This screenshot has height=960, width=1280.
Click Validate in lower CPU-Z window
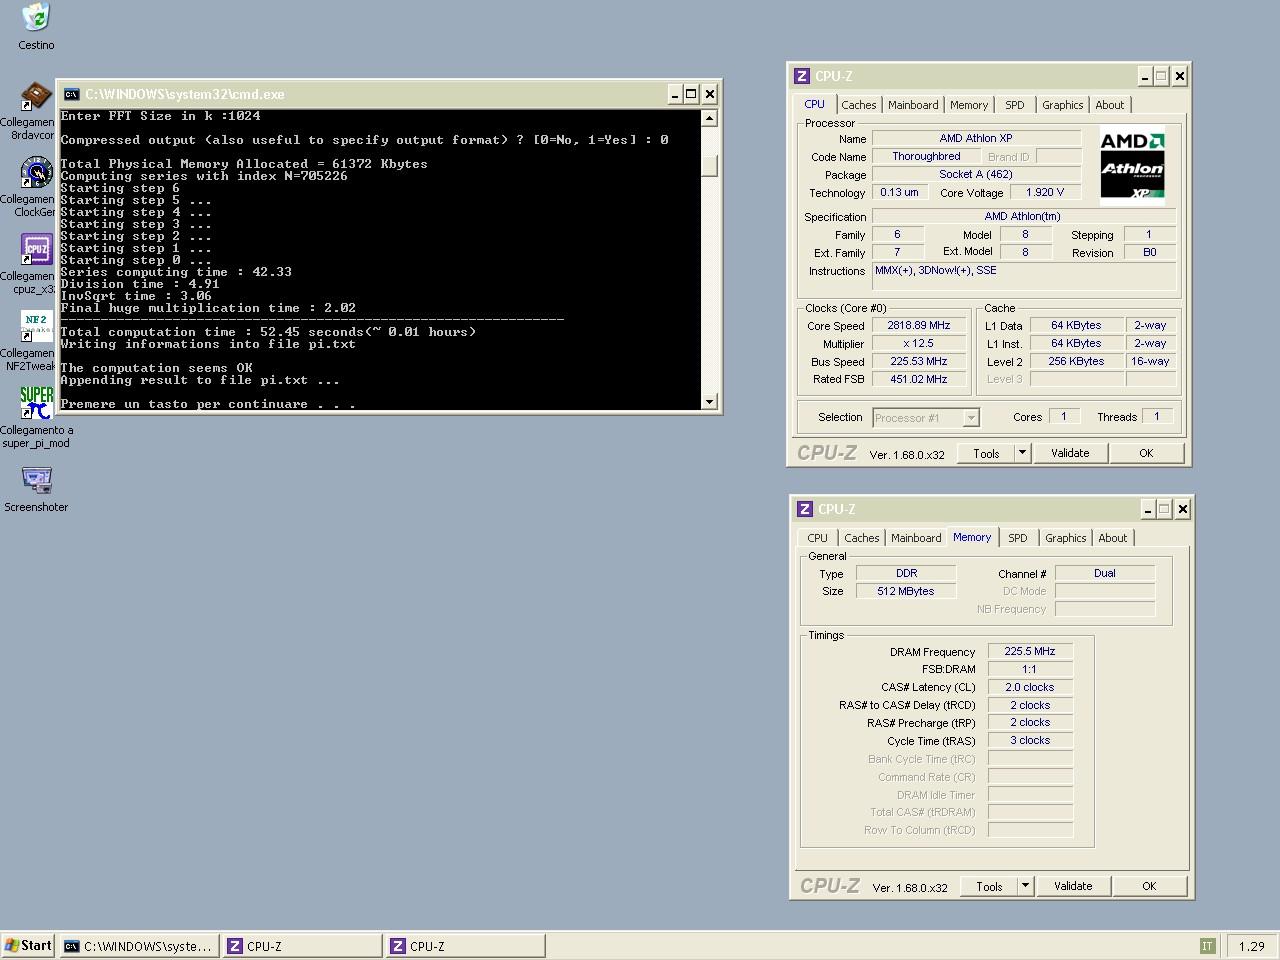click(1073, 886)
